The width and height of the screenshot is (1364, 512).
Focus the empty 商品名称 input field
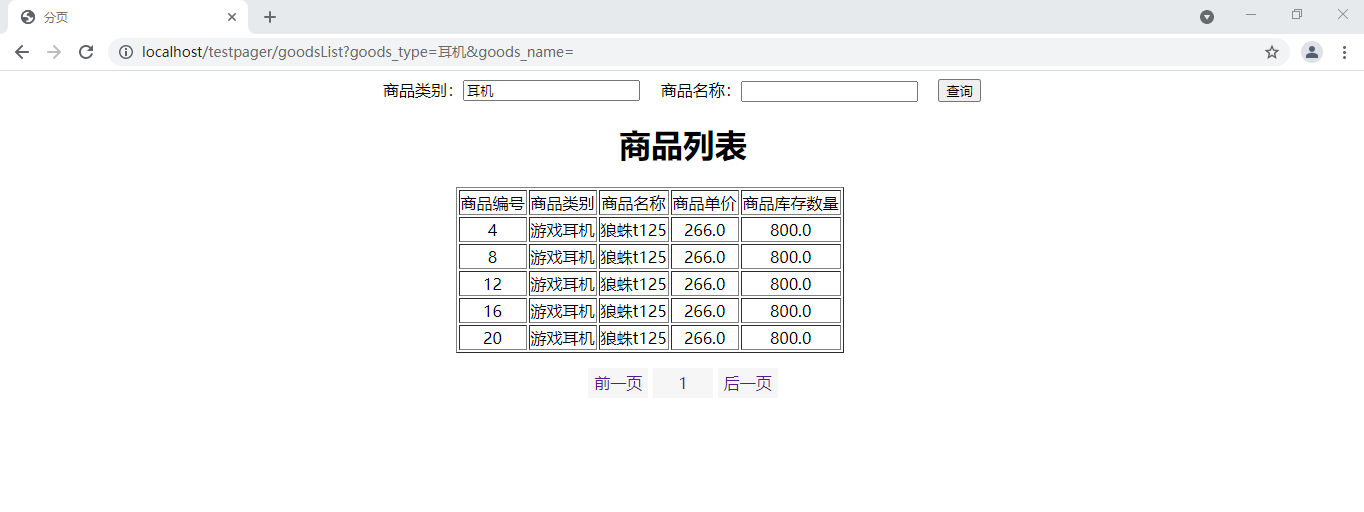829,91
